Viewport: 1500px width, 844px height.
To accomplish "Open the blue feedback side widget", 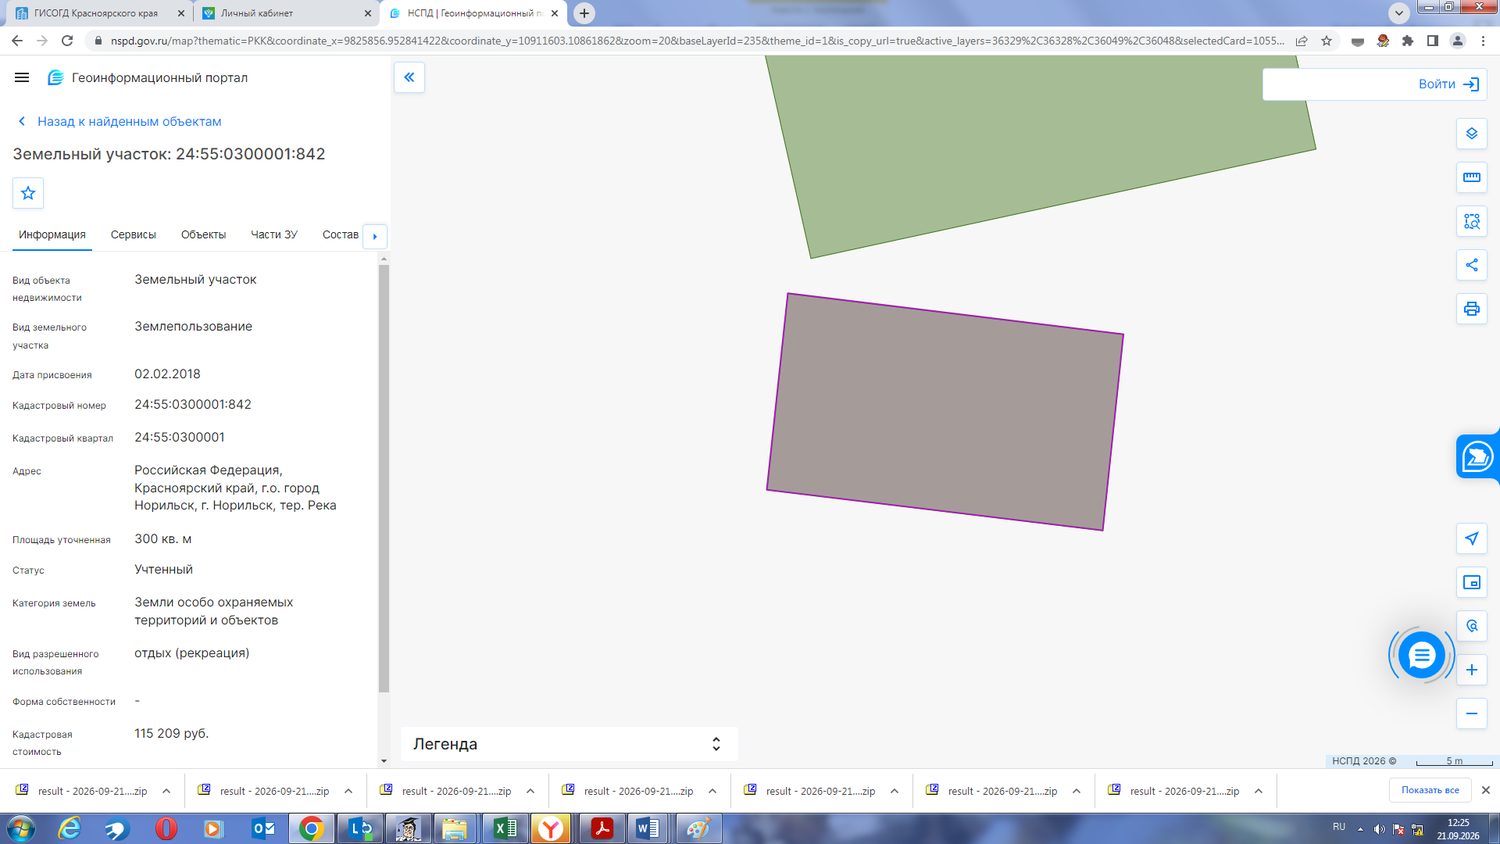I will point(1478,457).
